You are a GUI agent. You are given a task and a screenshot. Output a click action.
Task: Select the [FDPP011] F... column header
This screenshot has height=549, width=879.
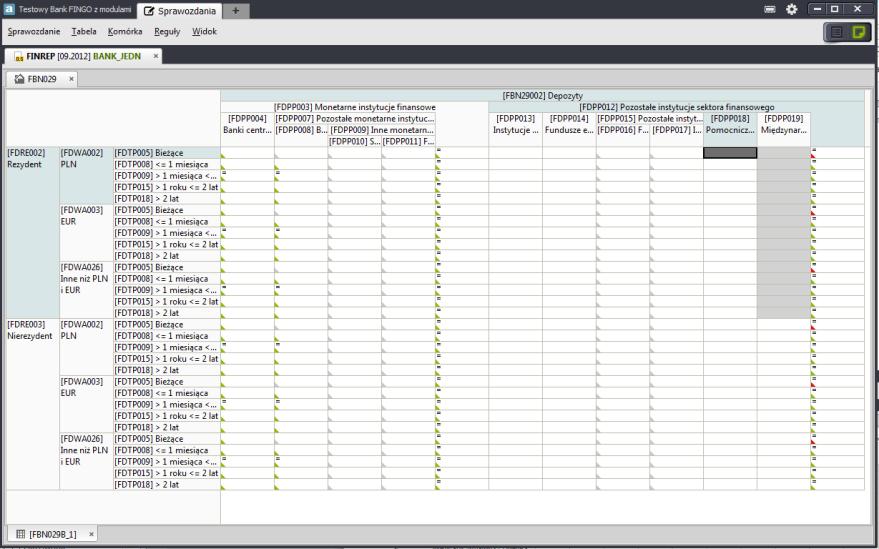tap(409, 141)
